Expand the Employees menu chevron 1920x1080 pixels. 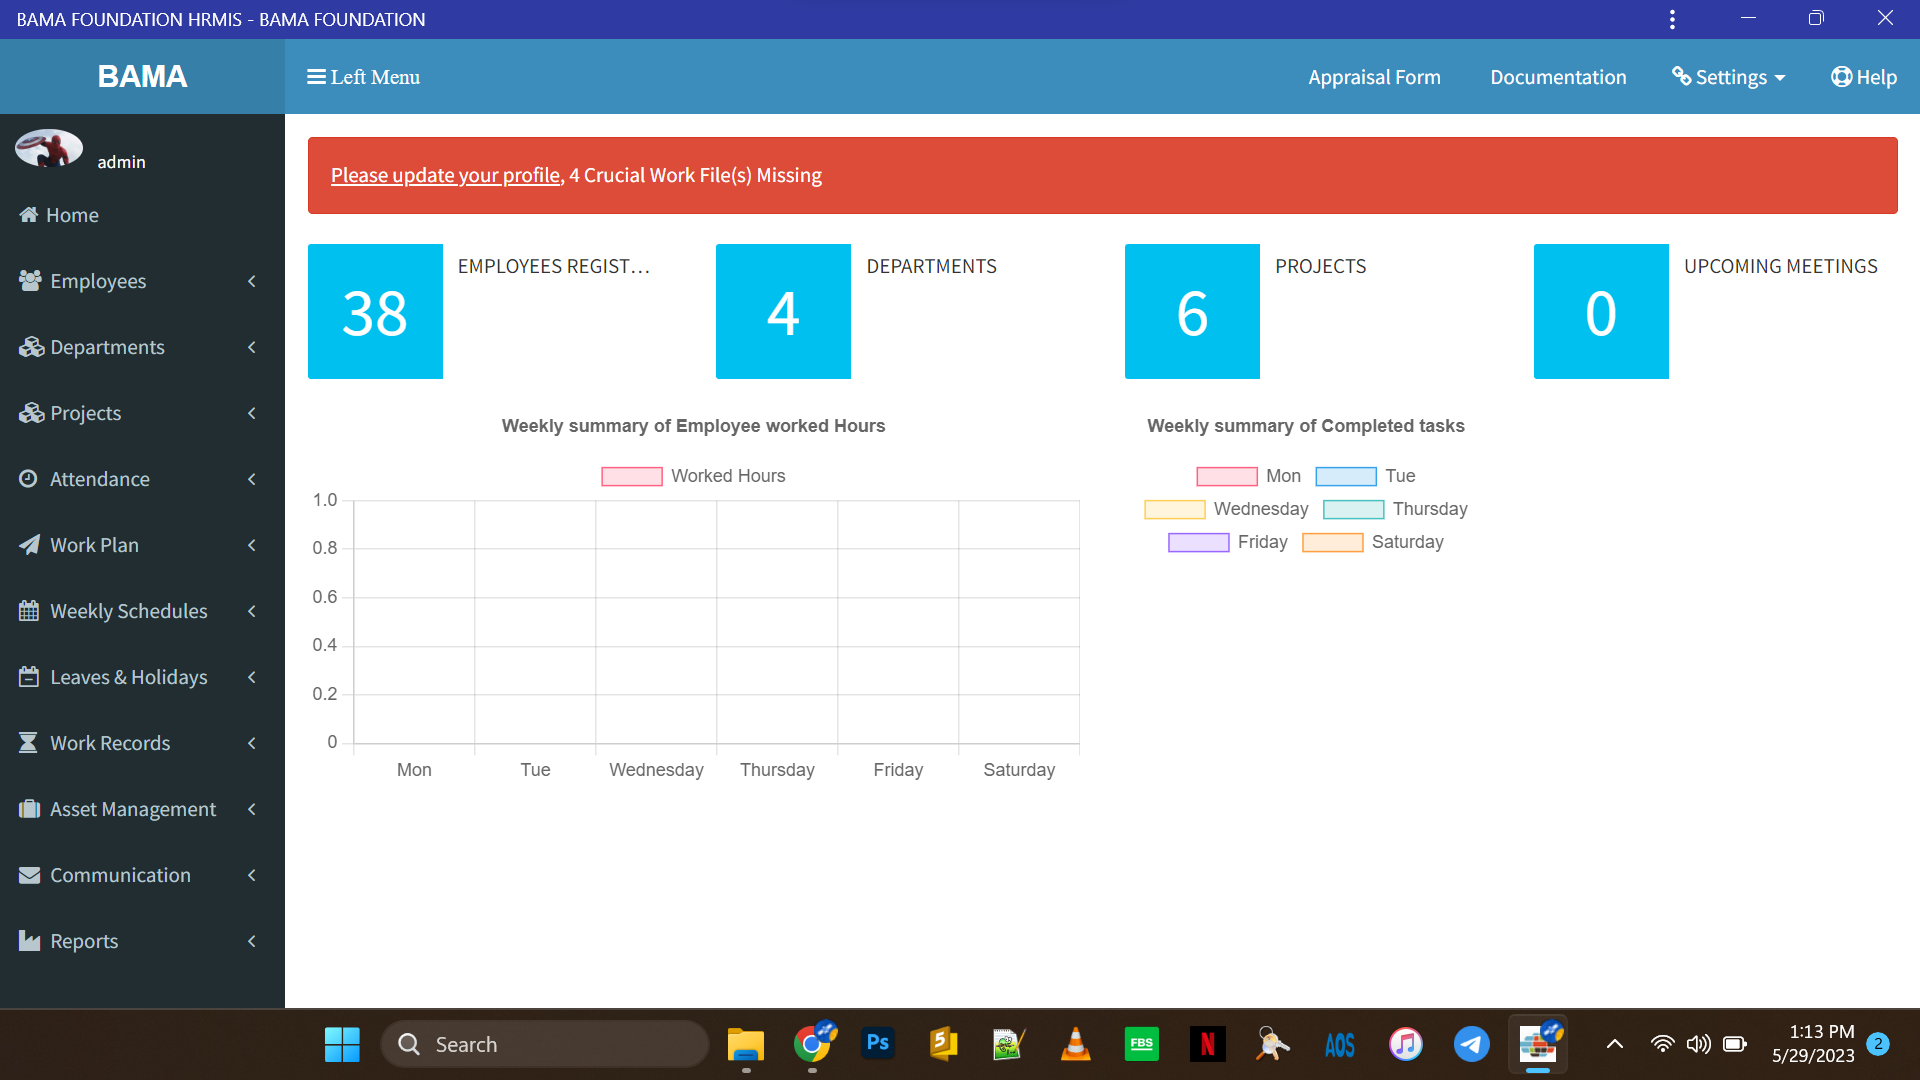[252, 281]
